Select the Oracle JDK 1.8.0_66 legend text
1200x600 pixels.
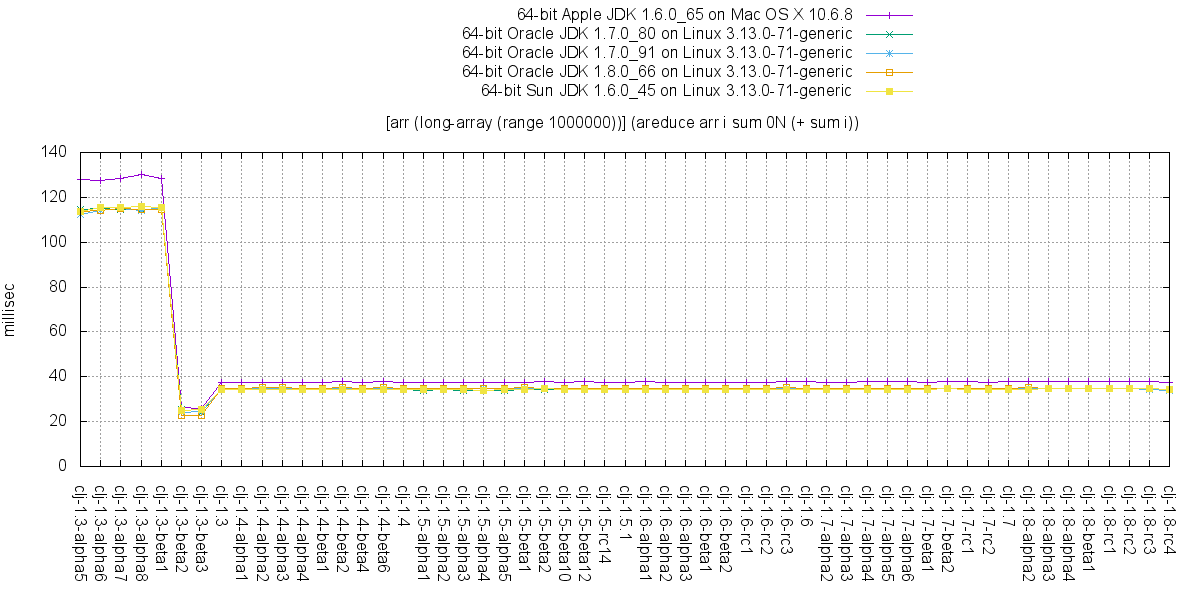click(x=657, y=71)
